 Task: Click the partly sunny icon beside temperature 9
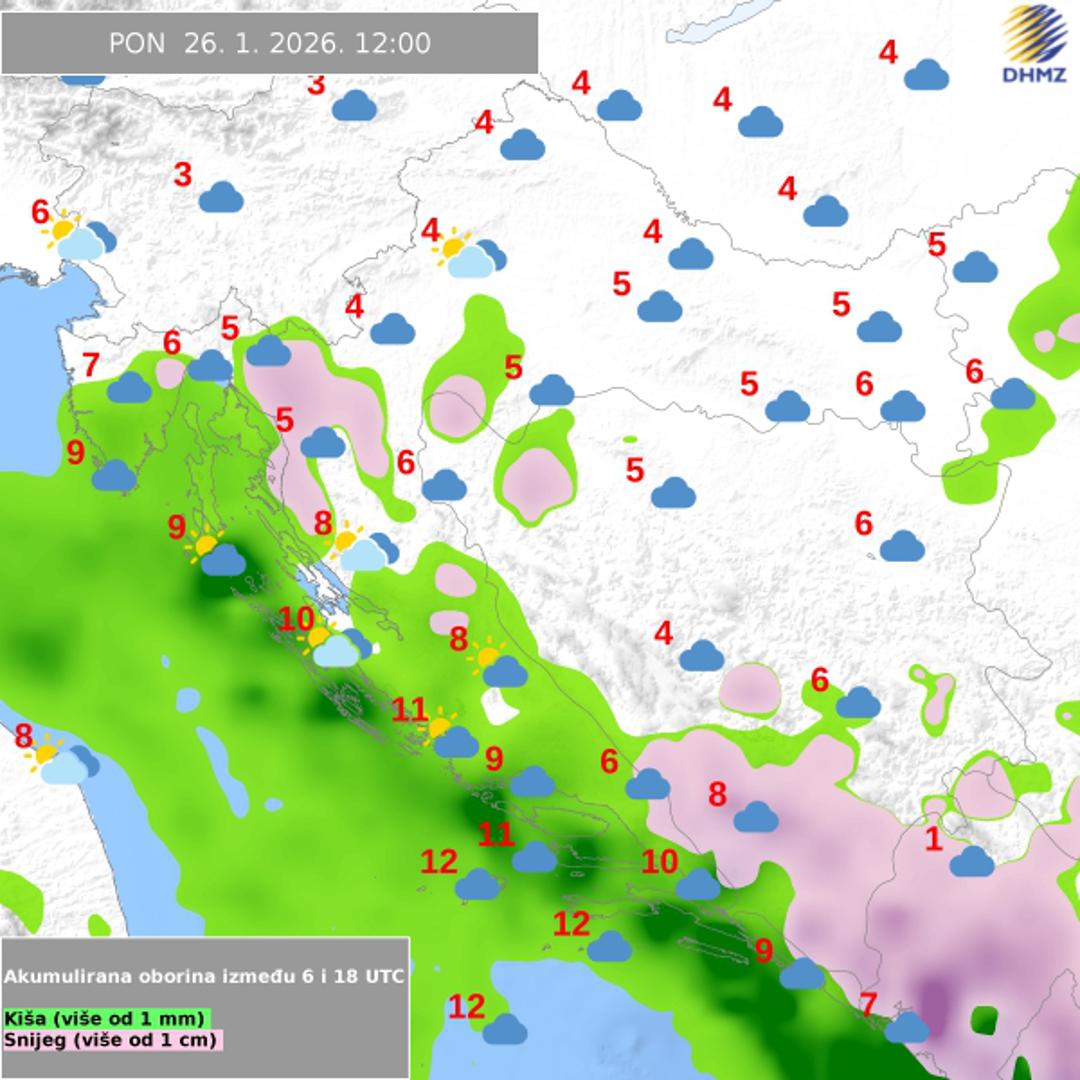pyautogui.click(x=215, y=554)
